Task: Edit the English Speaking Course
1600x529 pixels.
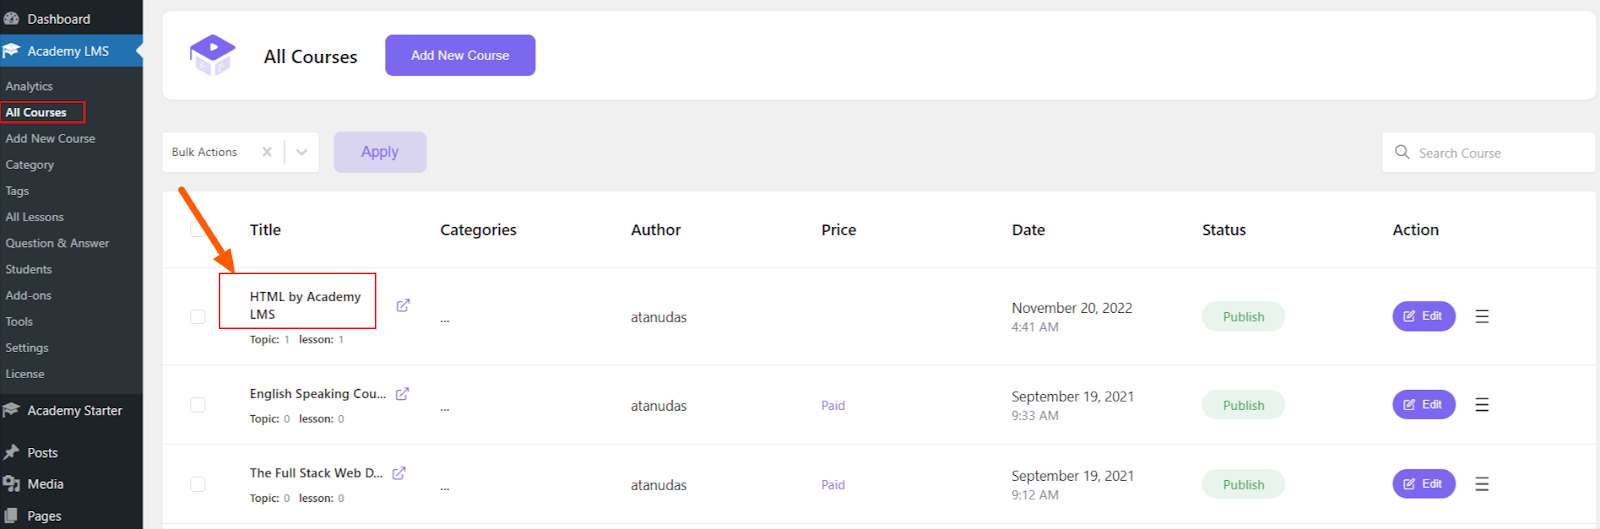Action: pyautogui.click(x=1423, y=405)
